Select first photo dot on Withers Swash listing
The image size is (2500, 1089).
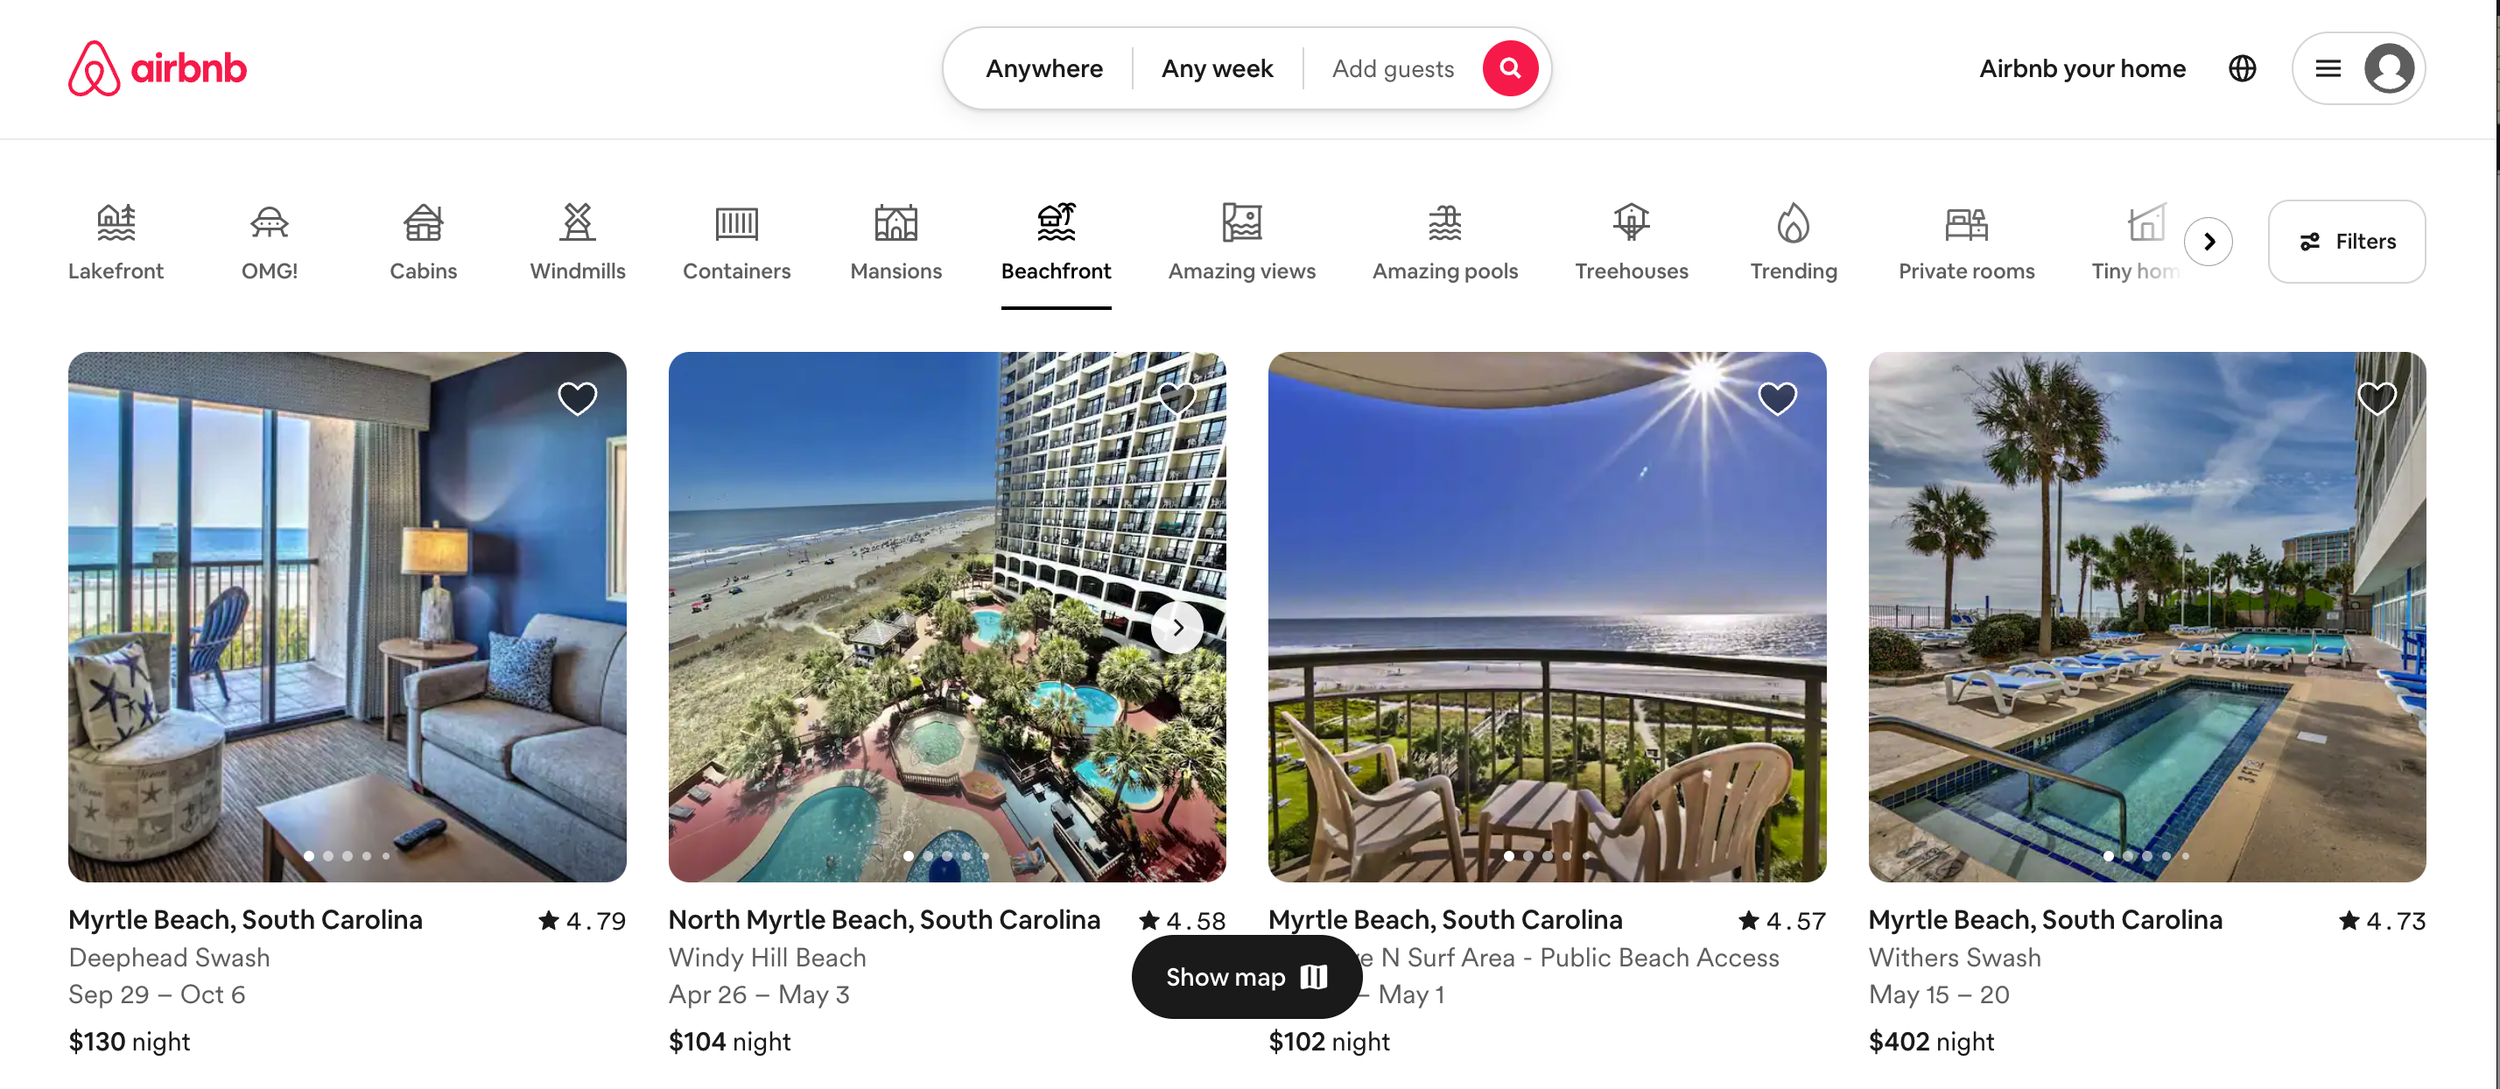[2108, 856]
